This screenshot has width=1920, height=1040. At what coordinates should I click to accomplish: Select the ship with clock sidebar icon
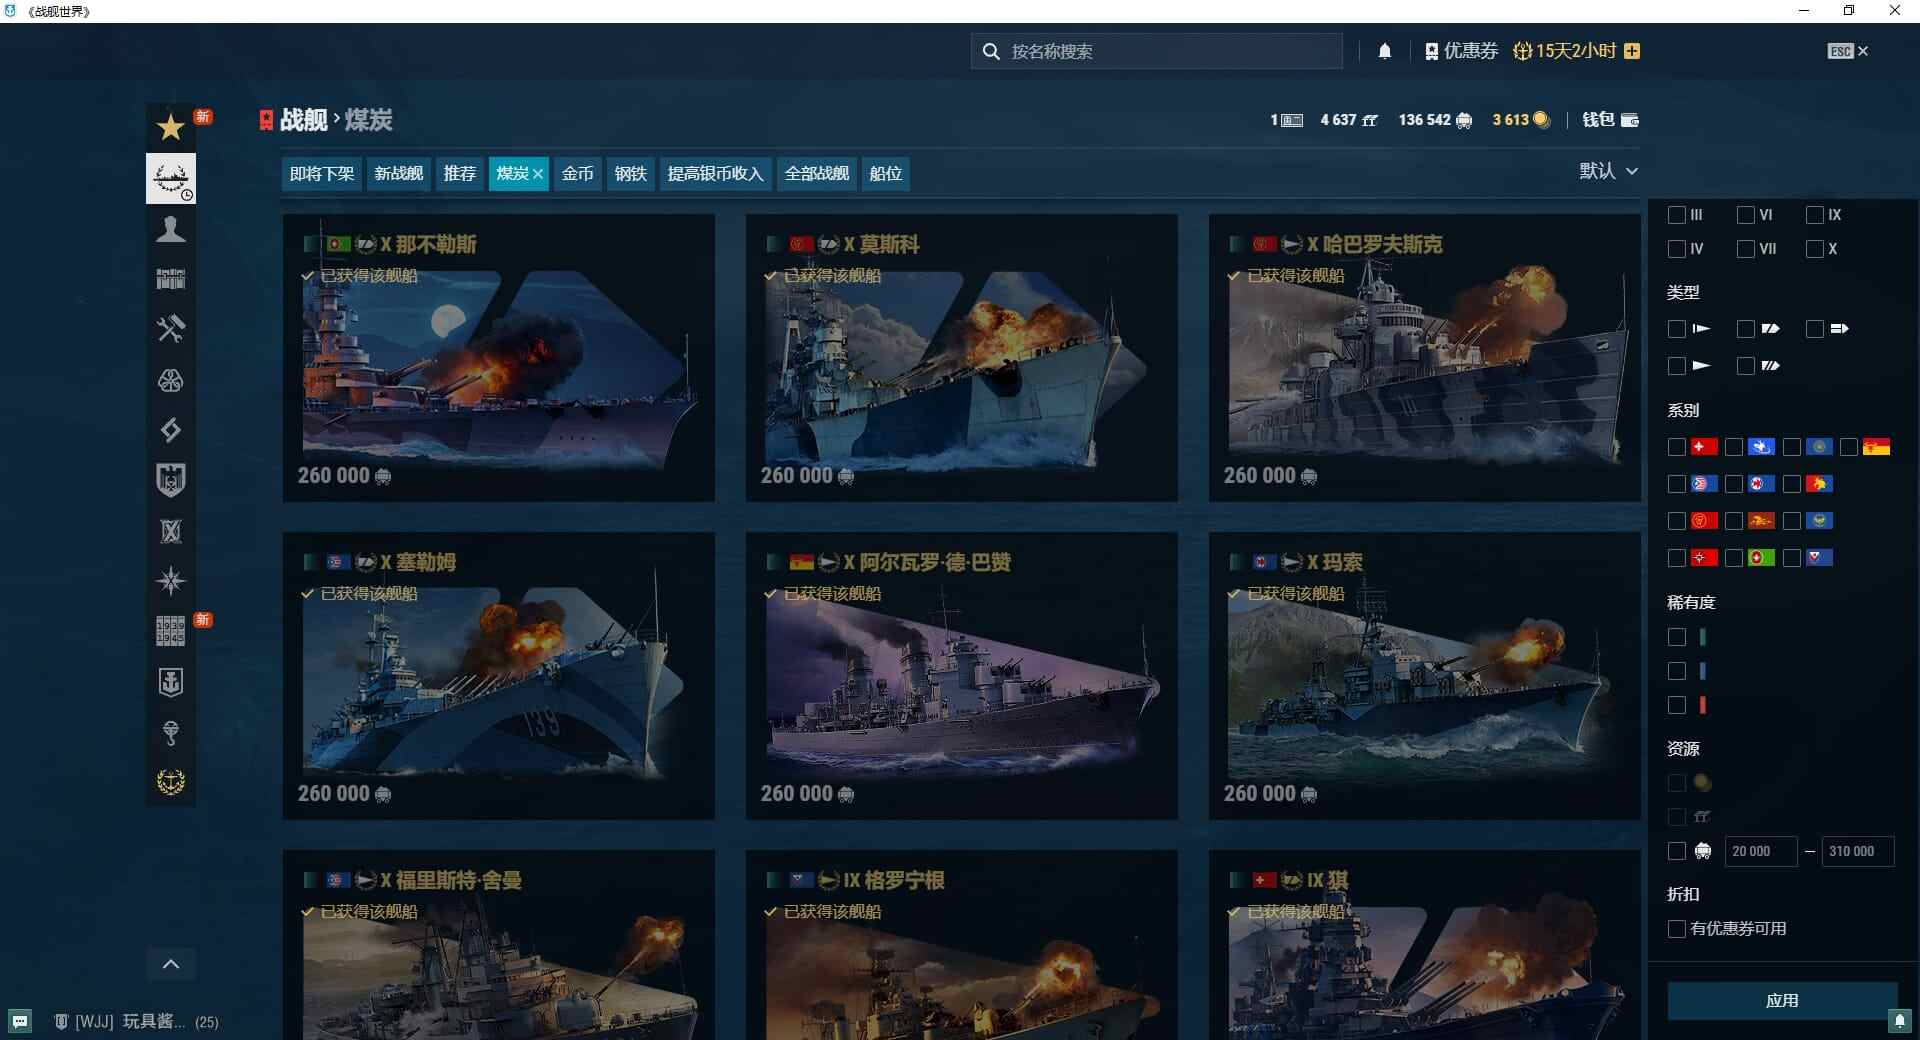tap(170, 178)
